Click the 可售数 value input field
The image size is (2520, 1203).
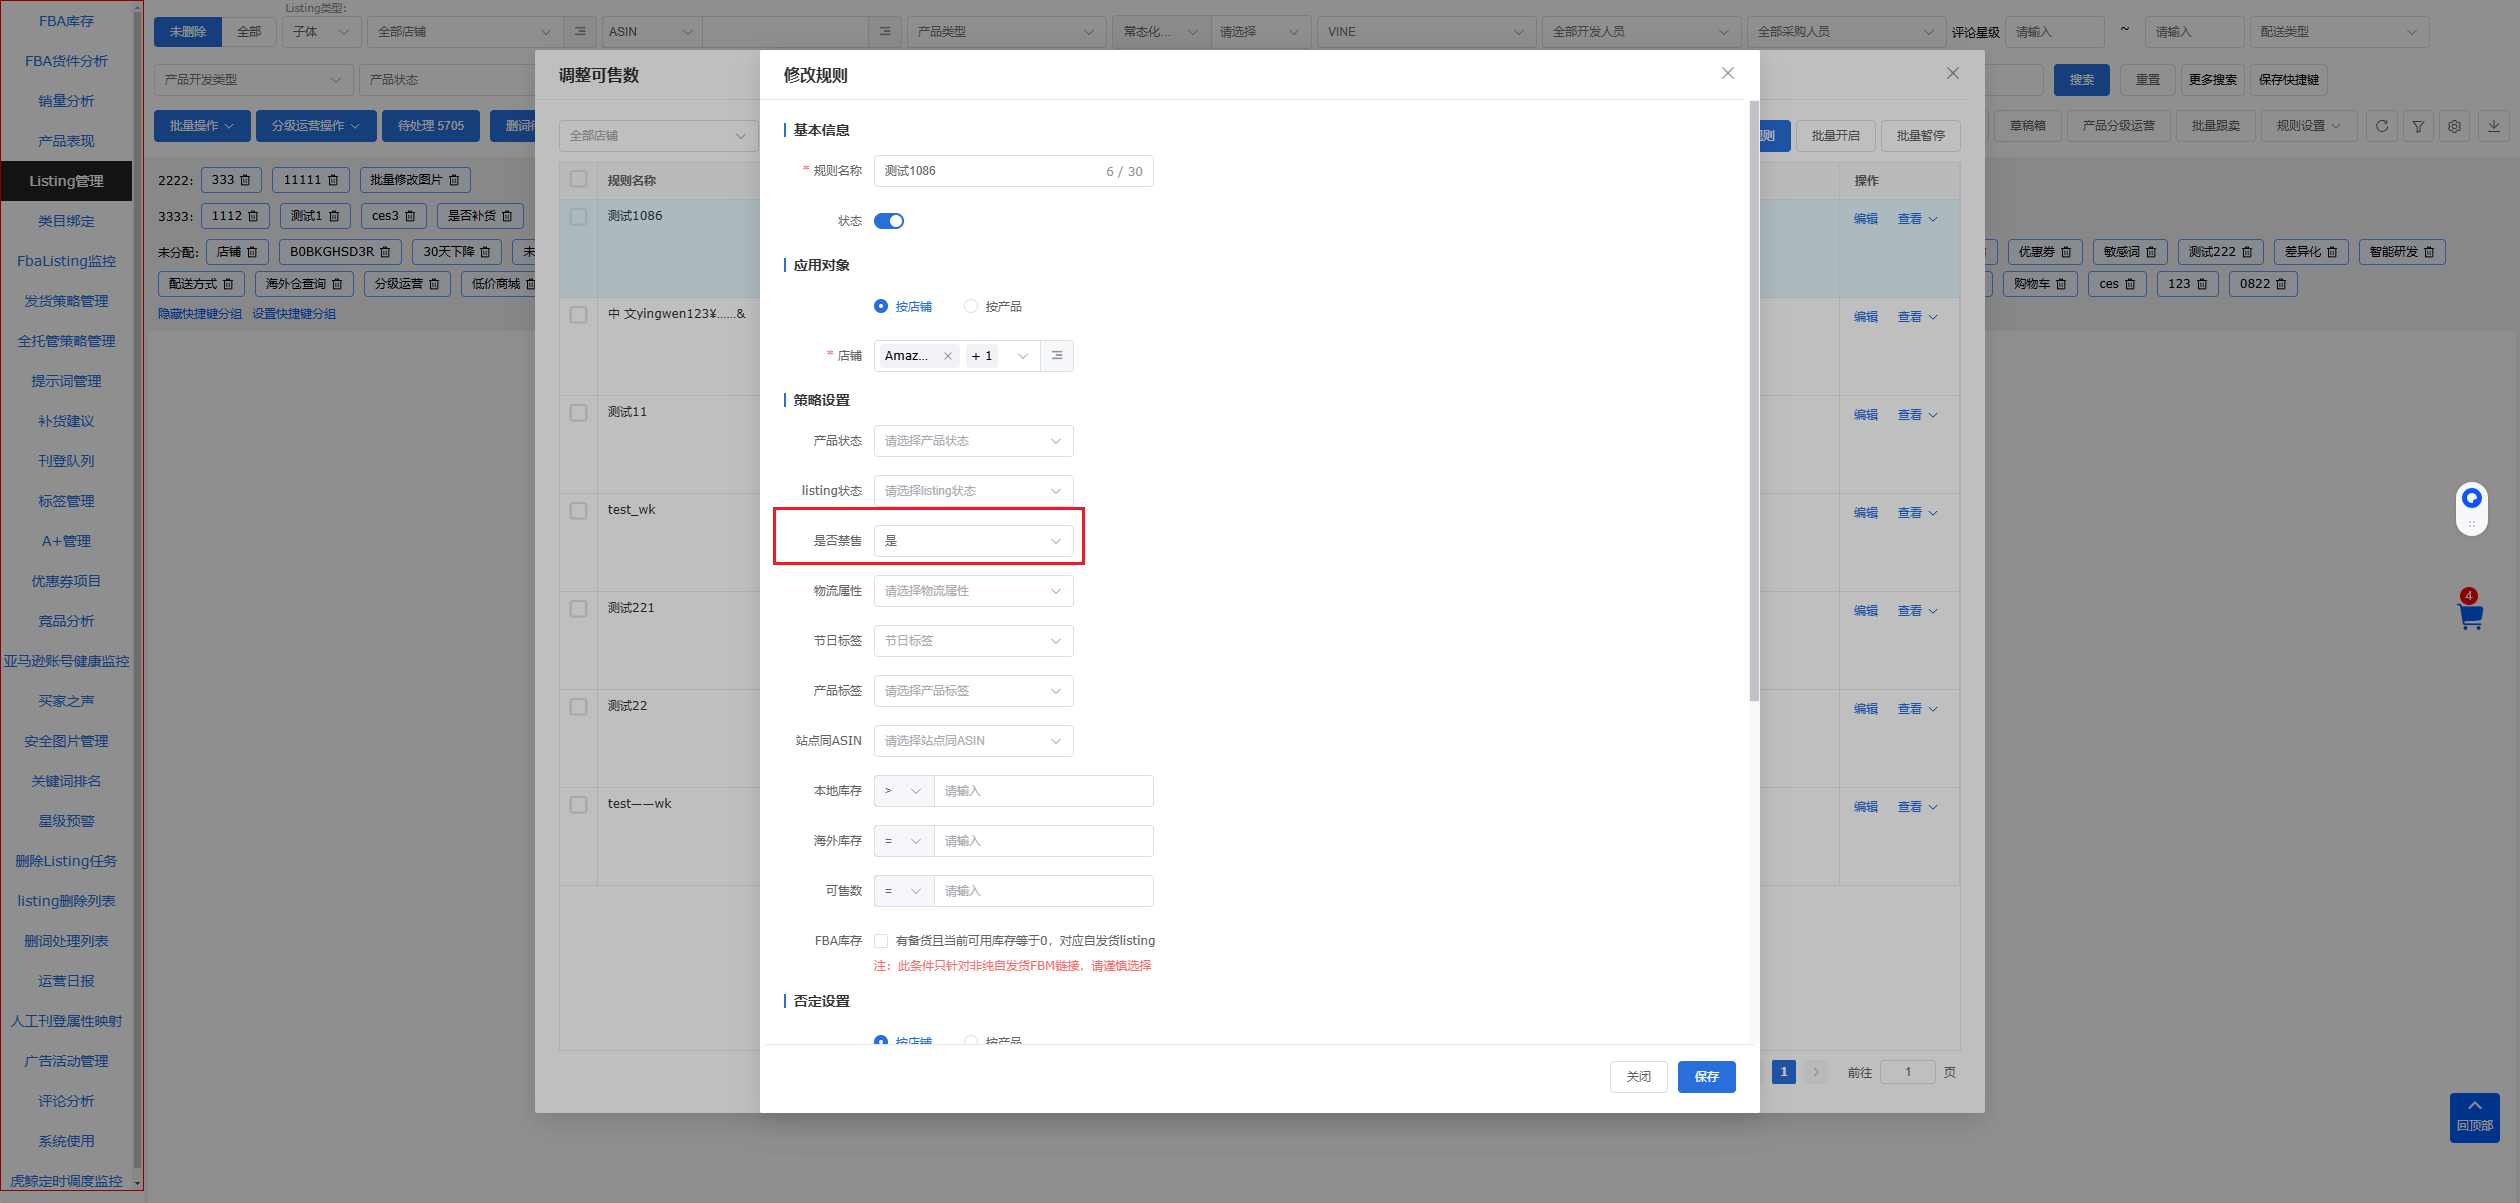point(1043,891)
